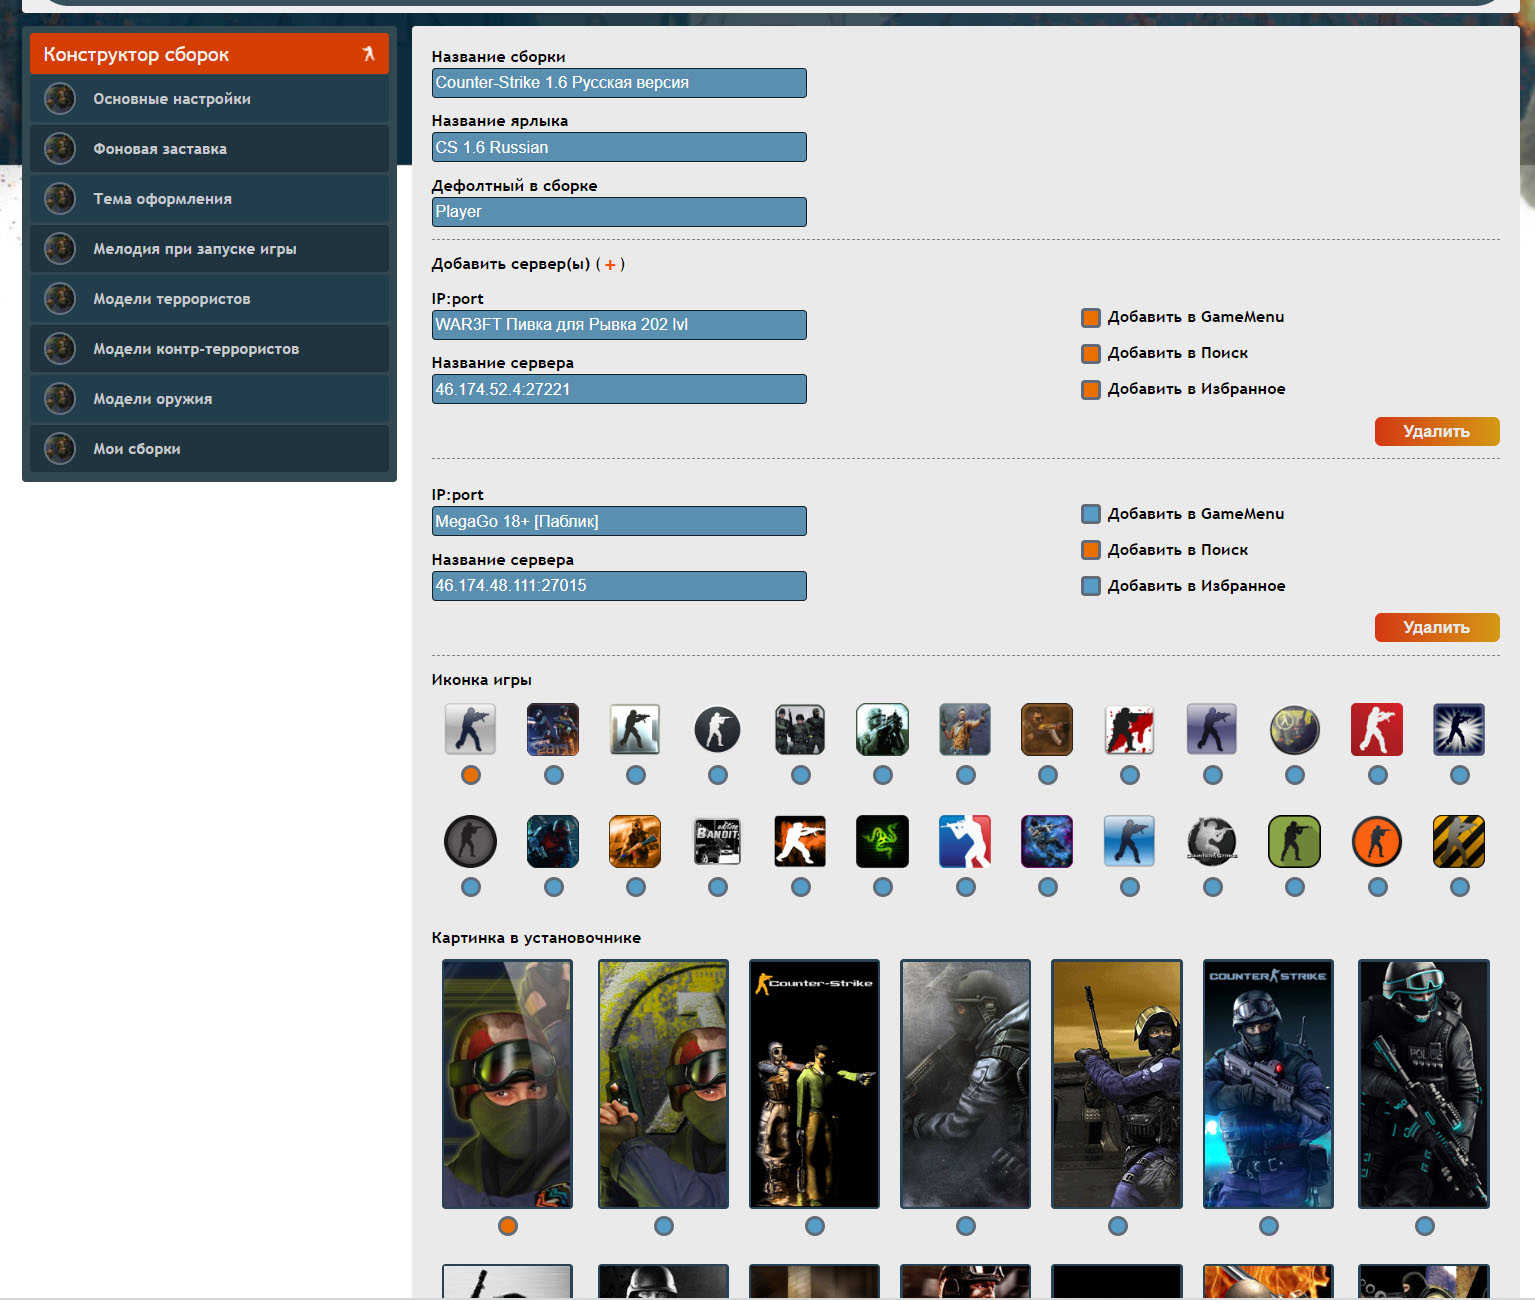1535x1300 pixels.
Task: Choose the dark blue starburst soldier icon
Action: tap(1459, 729)
